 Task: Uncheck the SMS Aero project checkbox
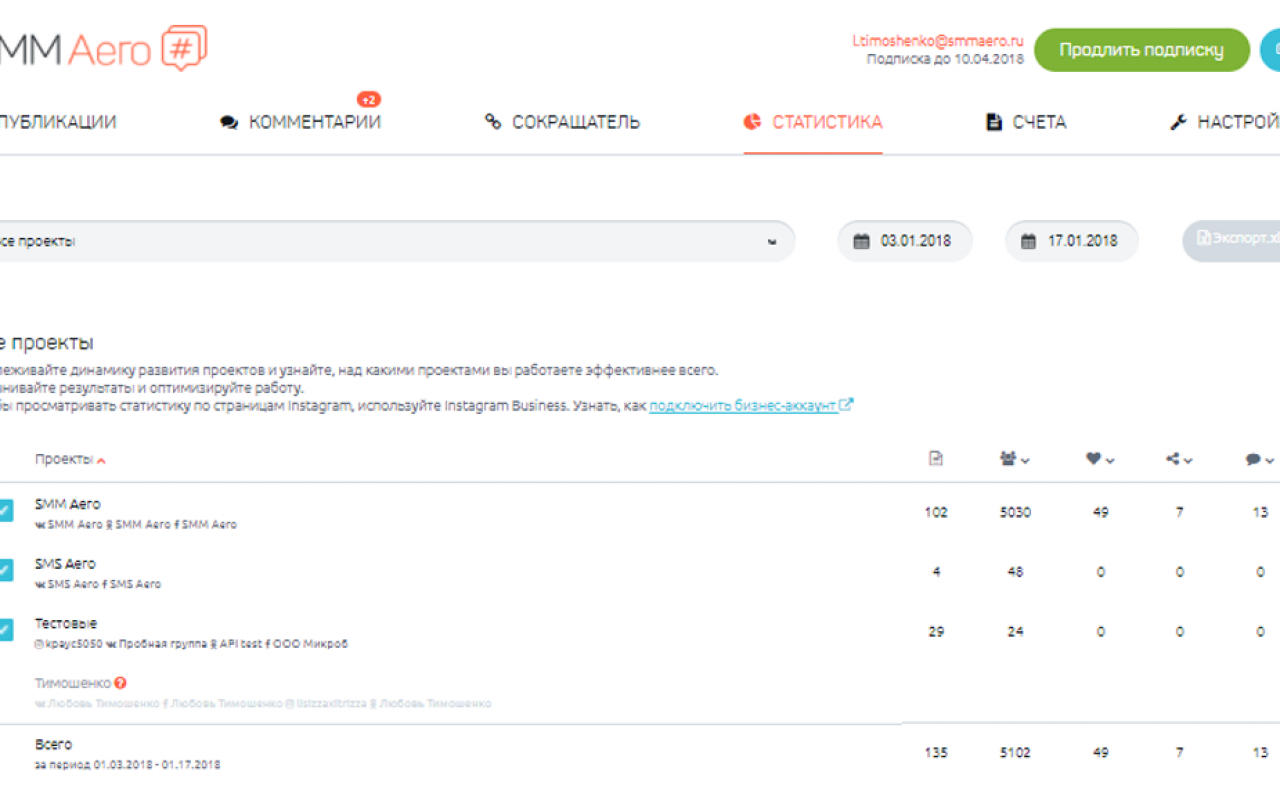point(5,570)
